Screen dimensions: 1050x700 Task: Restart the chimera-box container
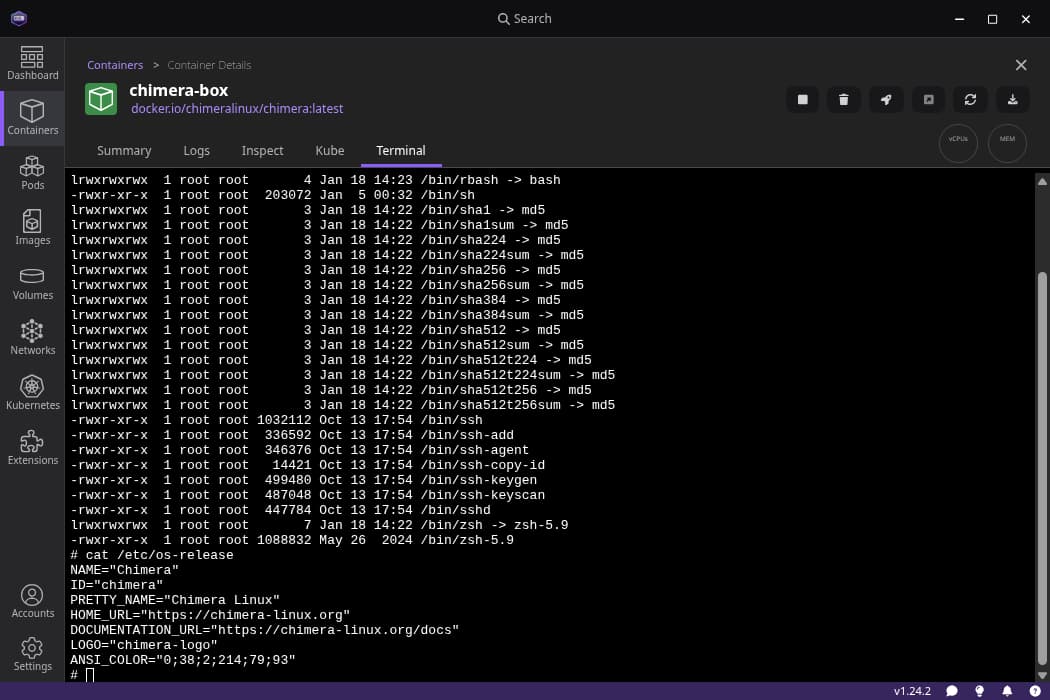pos(970,100)
